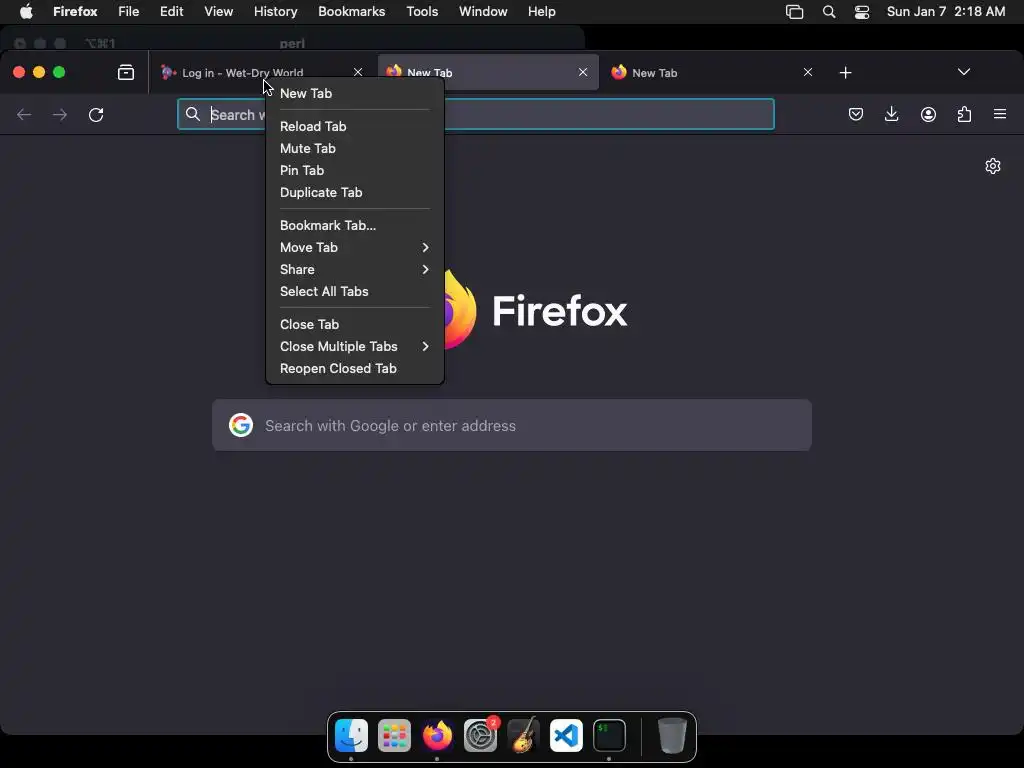
Task: Open Finder from the Dock
Action: coord(351,735)
